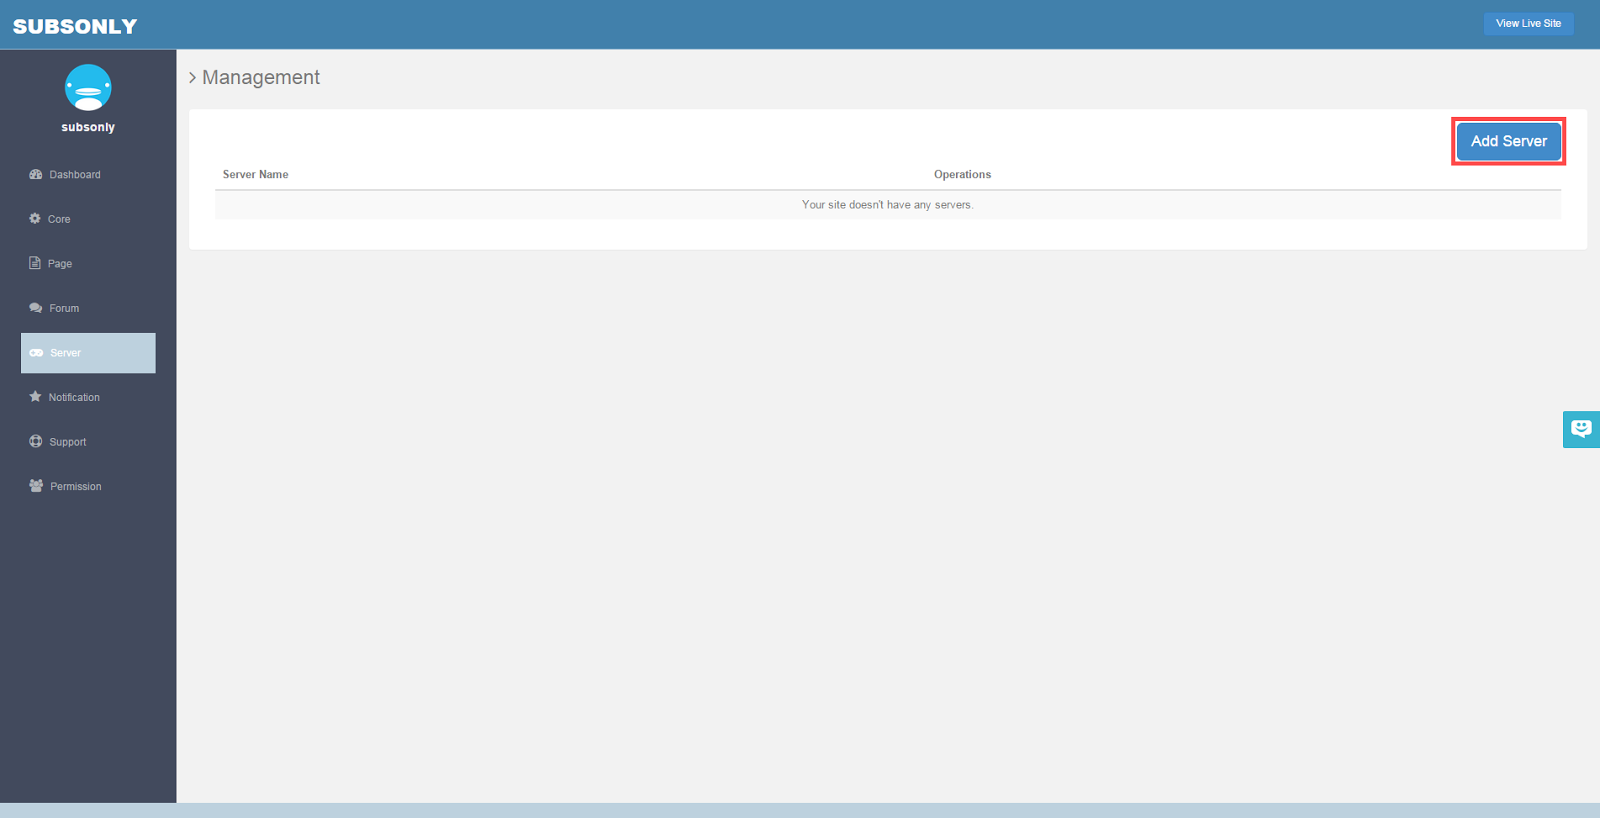Open the floating chat widget icon
Viewport: 1600px width, 818px height.
(1580, 429)
